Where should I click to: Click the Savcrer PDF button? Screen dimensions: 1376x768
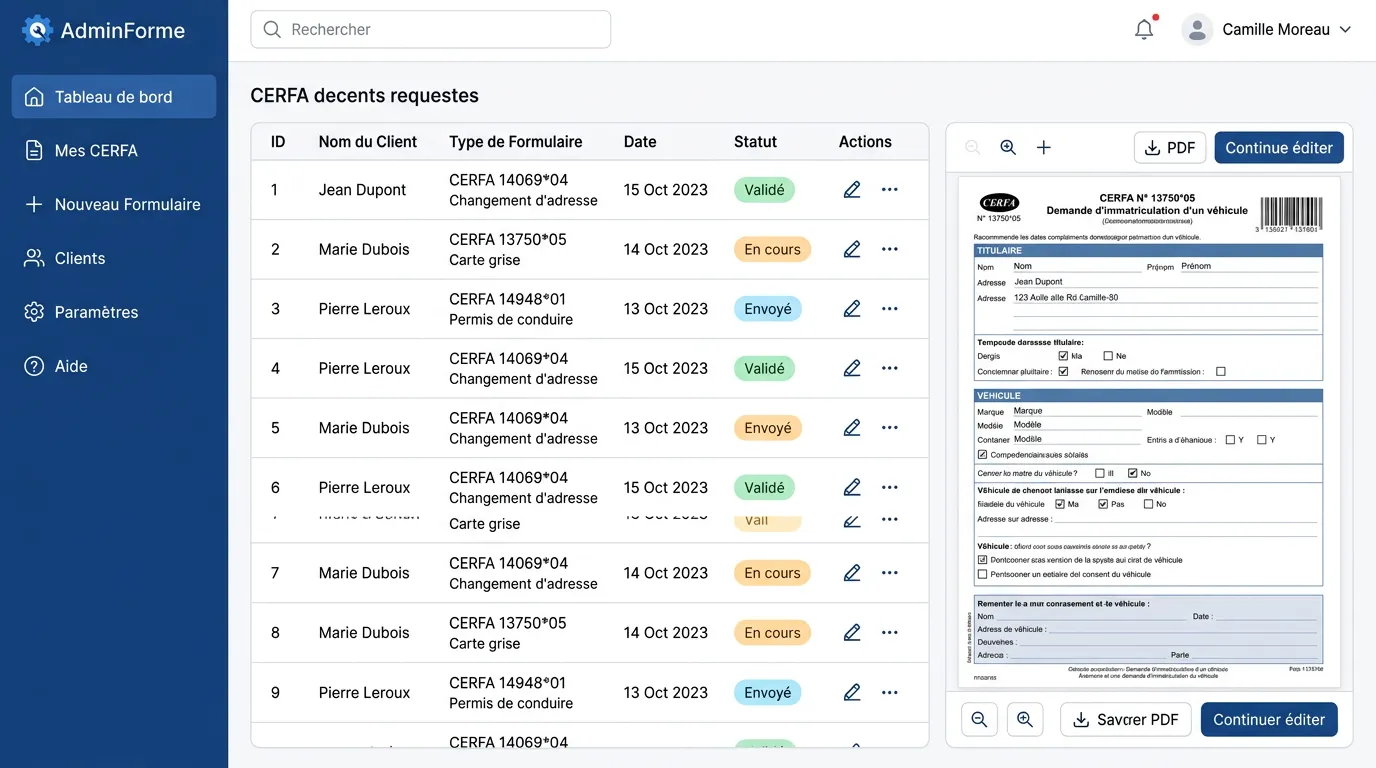(x=1125, y=720)
